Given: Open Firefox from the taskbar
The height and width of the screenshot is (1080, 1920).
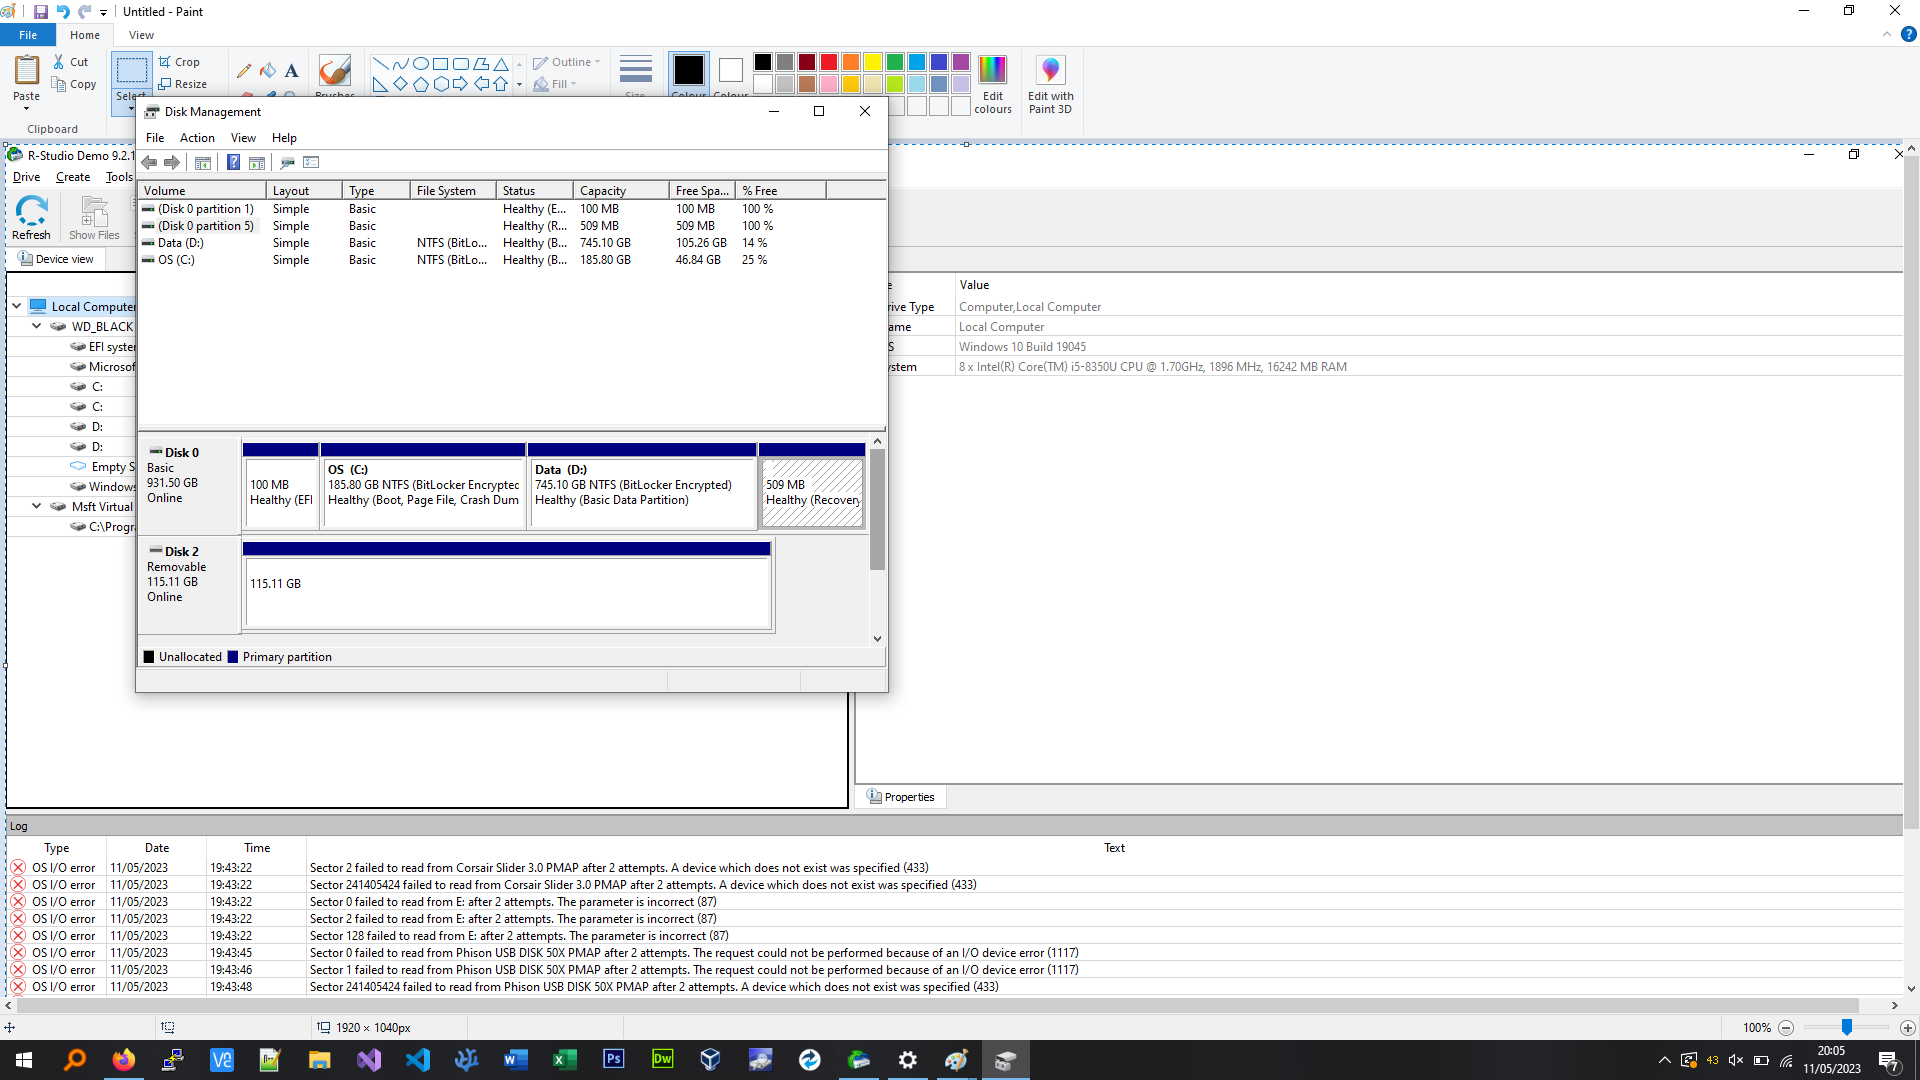Looking at the screenshot, I should coord(124,1060).
